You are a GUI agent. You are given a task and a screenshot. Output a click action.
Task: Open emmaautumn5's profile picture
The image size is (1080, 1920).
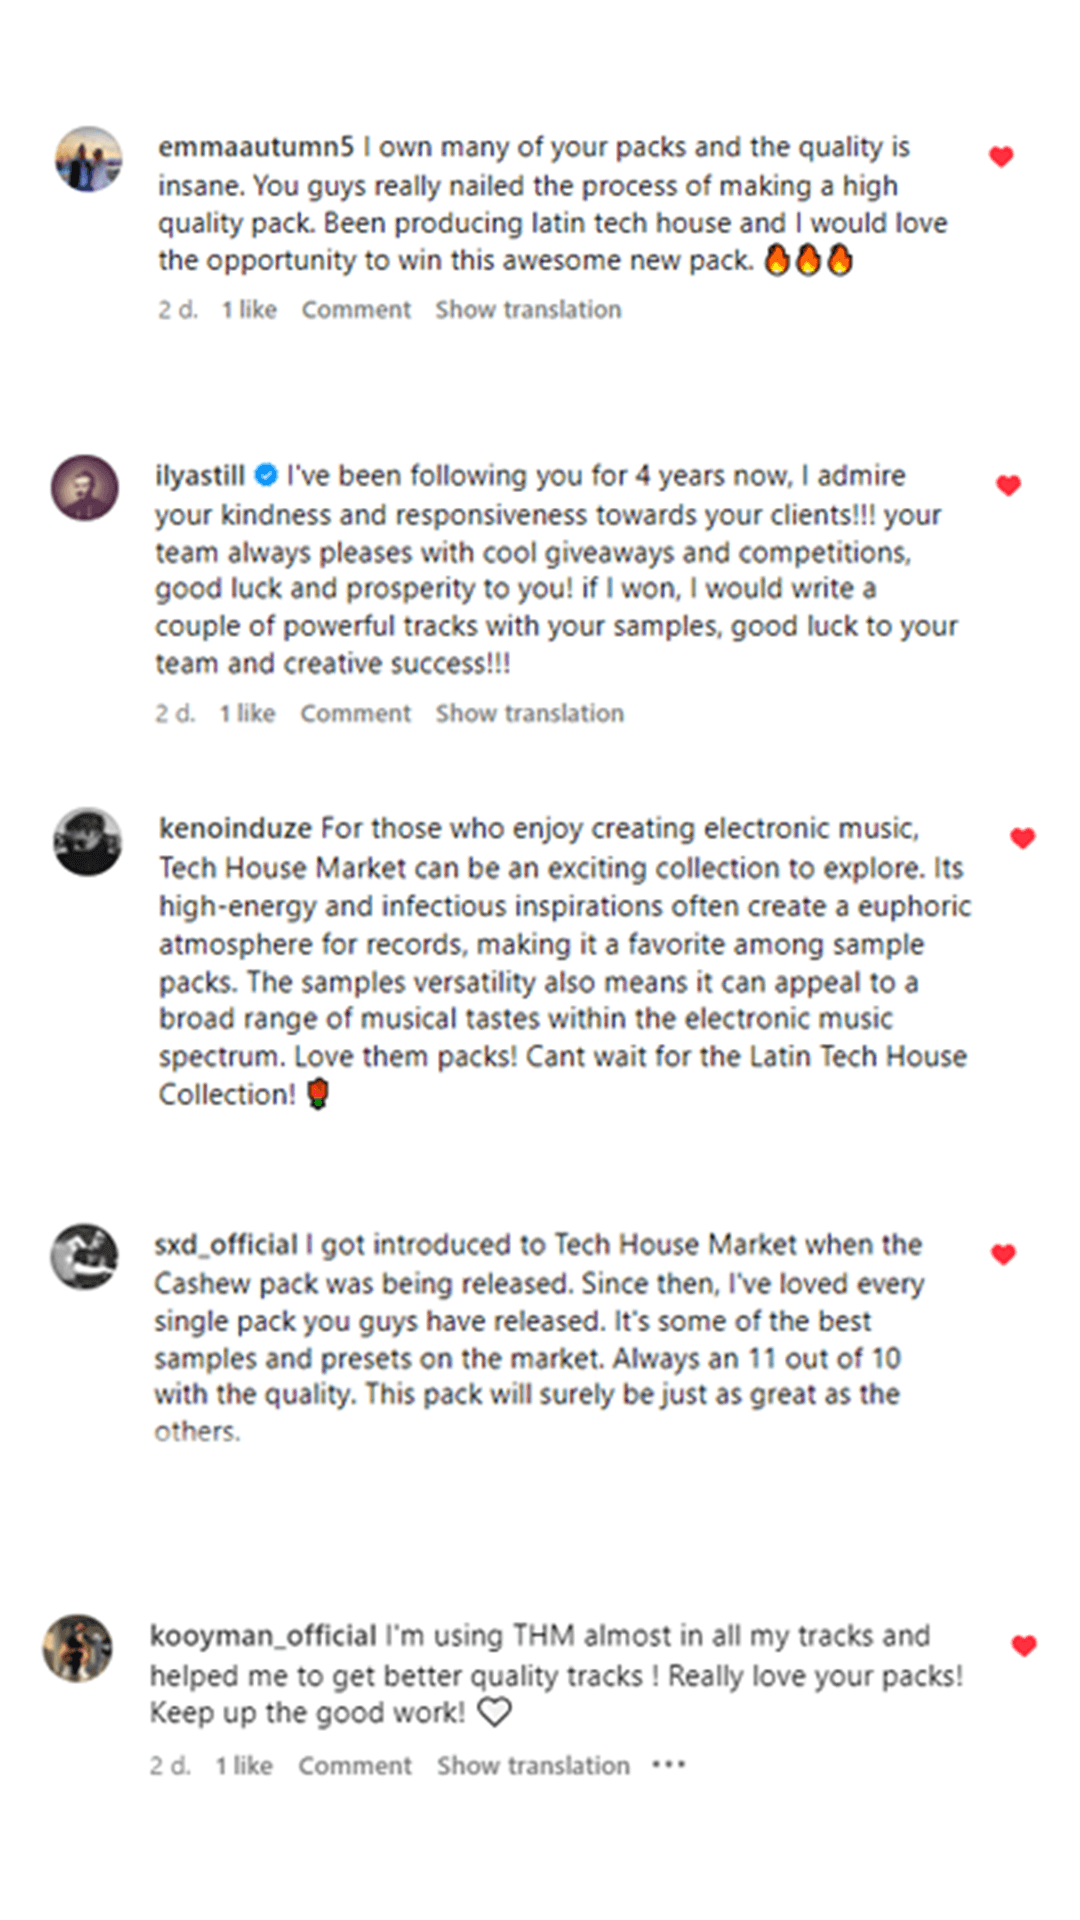click(88, 159)
